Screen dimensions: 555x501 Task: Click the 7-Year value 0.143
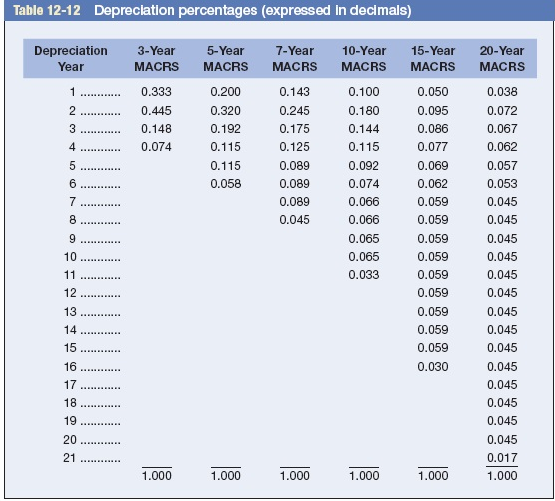coord(294,92)
